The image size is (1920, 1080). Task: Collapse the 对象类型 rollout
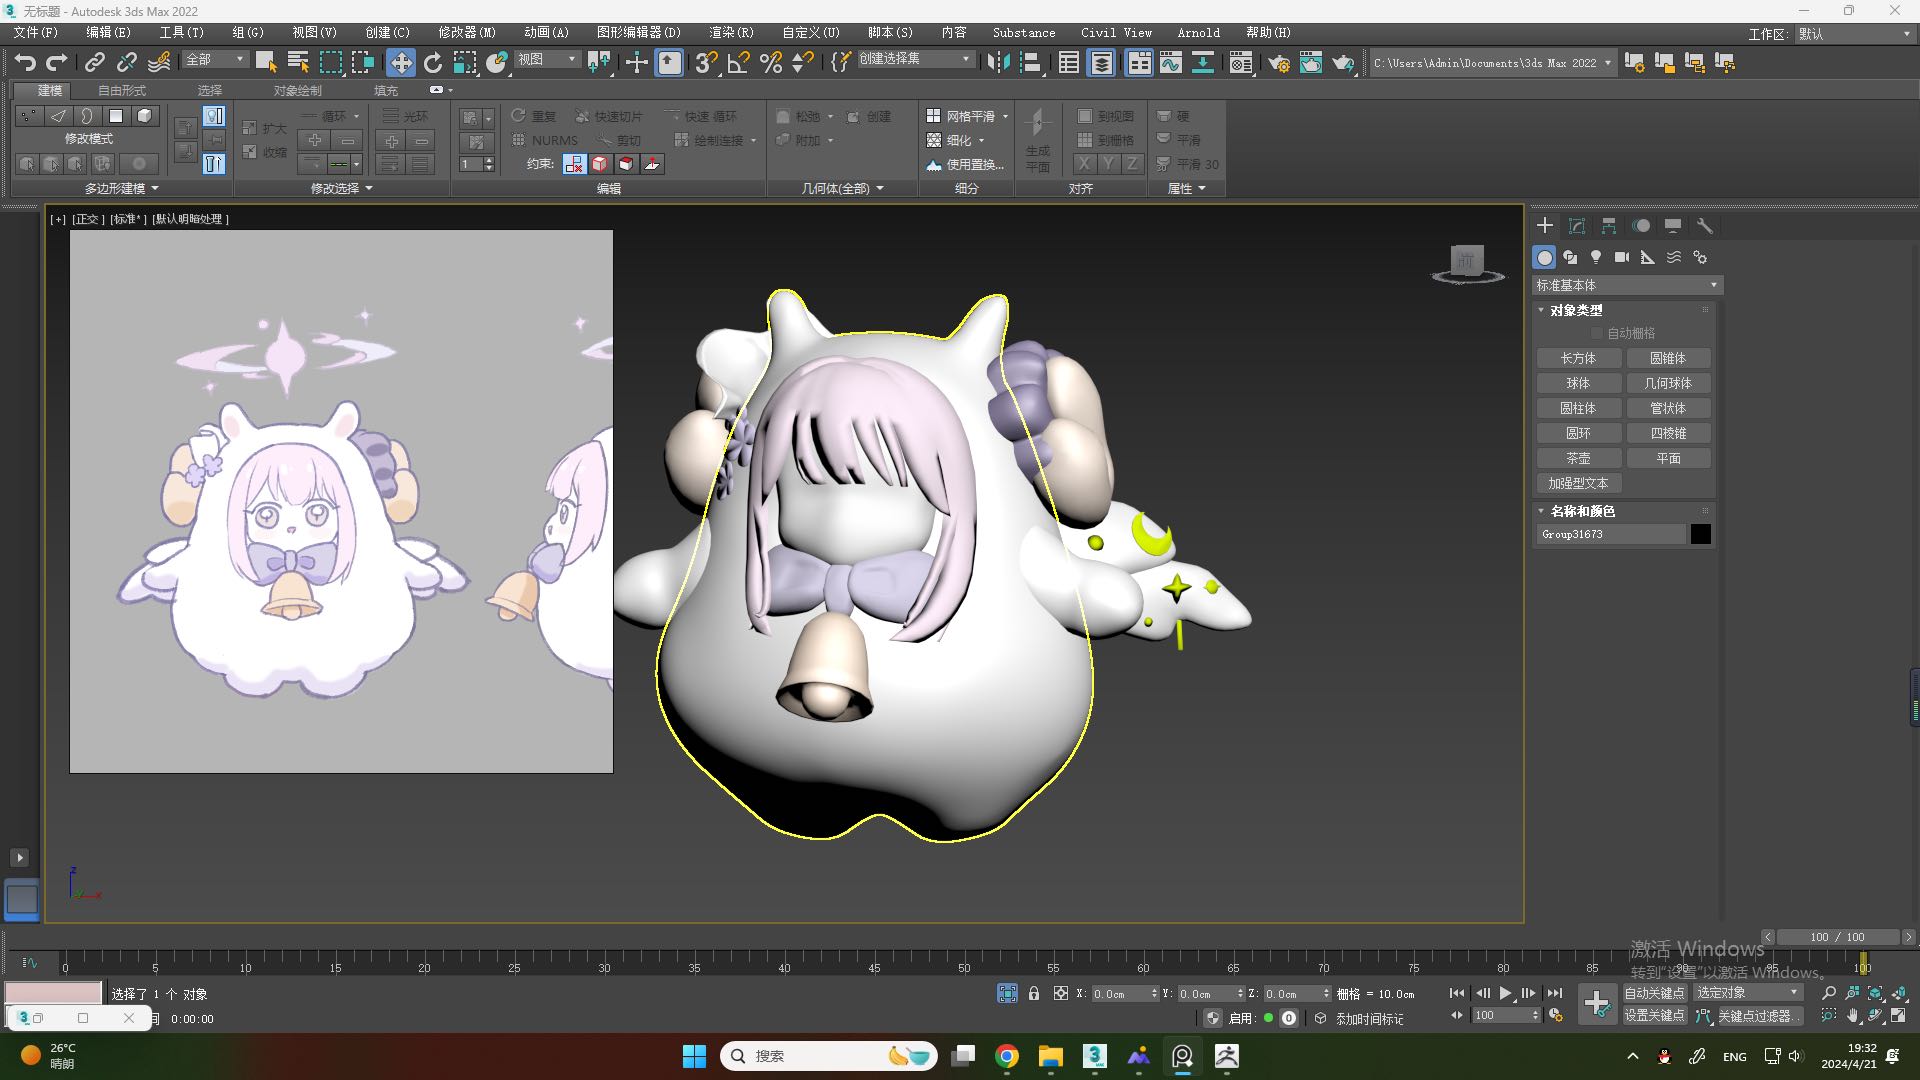pyautogui.click(x=1576, y=311)
